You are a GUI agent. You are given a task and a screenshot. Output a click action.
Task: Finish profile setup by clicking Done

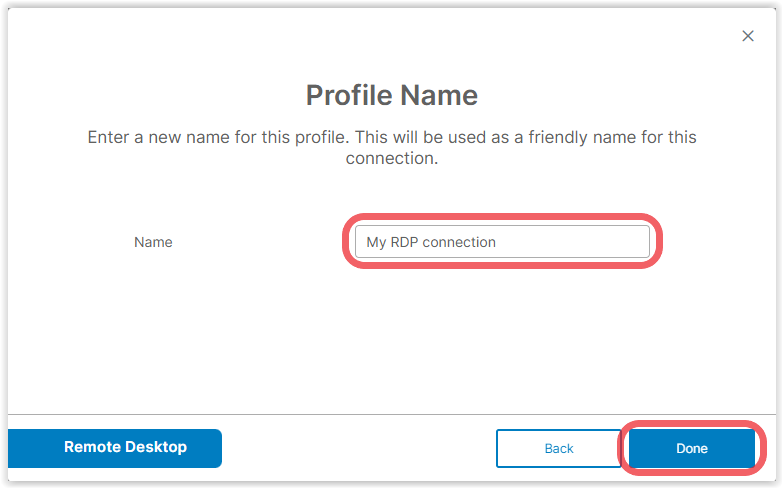tap(692, 448)
